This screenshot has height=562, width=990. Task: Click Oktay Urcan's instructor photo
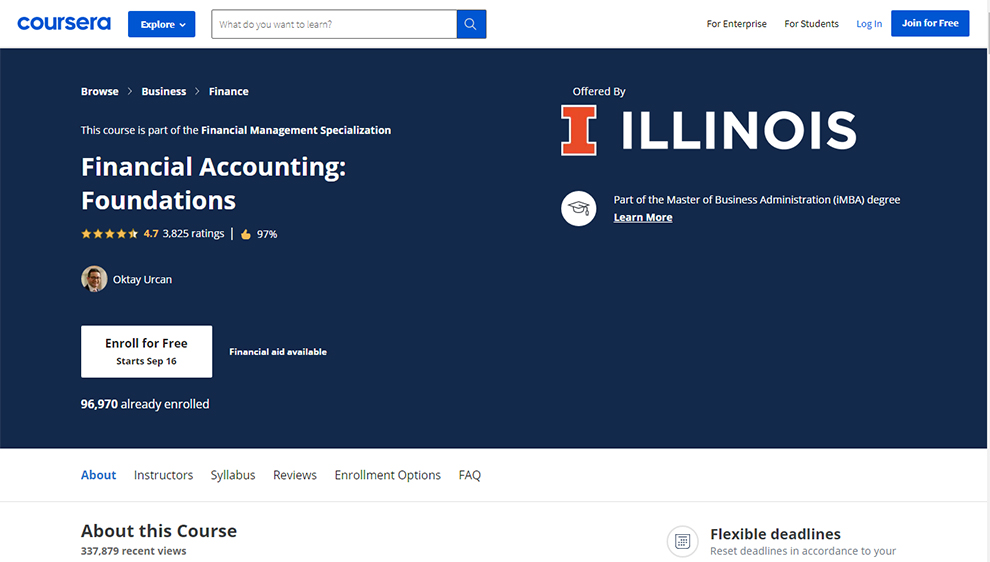[x=94, y=278]
